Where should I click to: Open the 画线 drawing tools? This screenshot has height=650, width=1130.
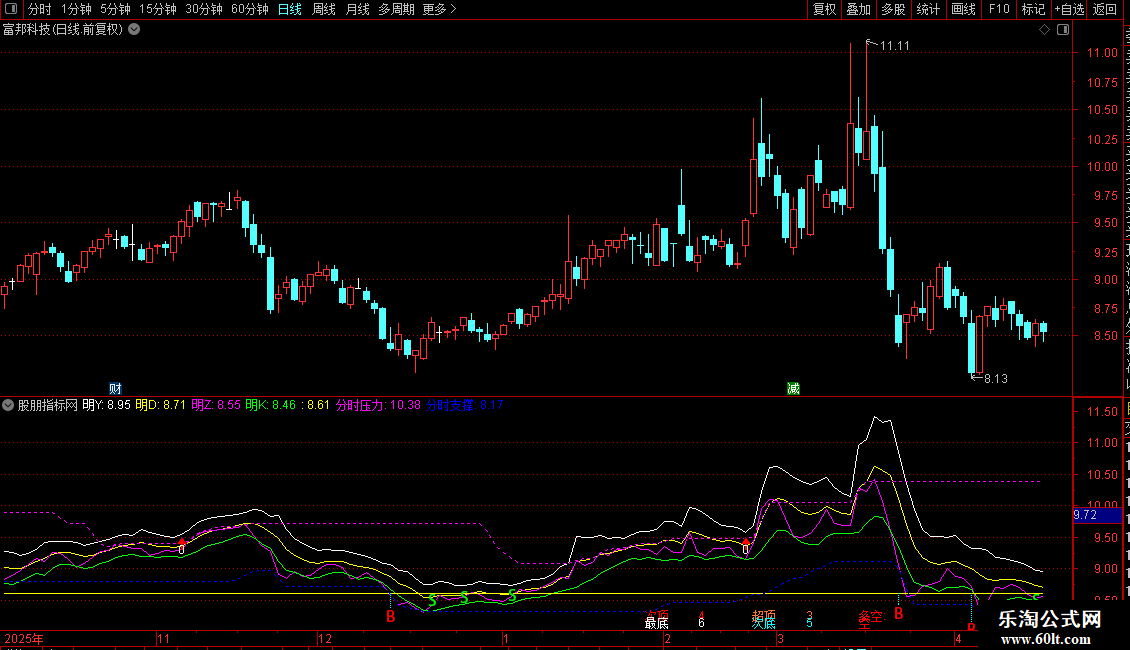pyautogui.click(x=963, y=9)
